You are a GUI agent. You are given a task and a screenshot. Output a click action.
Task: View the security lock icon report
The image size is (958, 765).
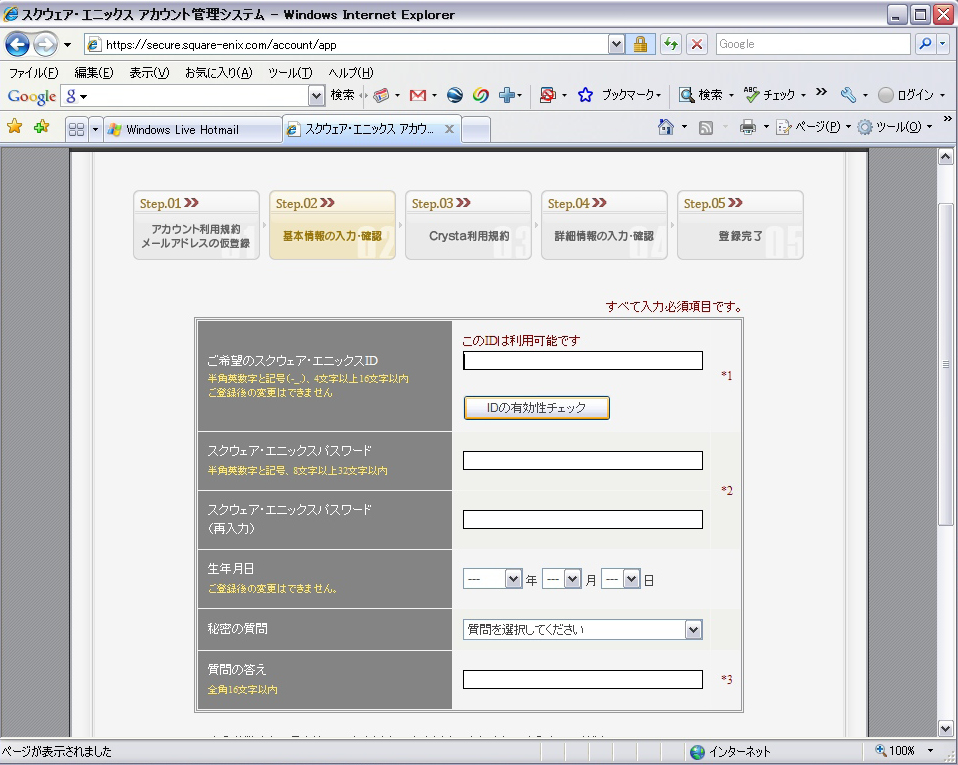point(640,45)
